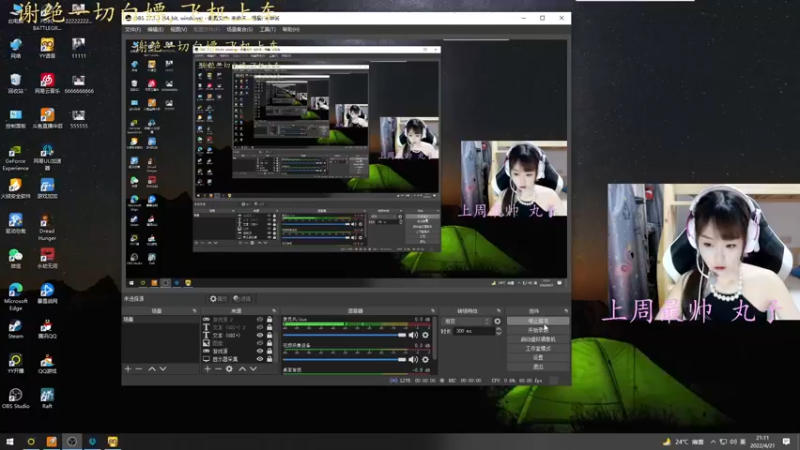Image resolution: width=800 pixels, height=450 pixels.
Task: Adjust the 麦克风/Aux volume slider
Action: [344, 335]
